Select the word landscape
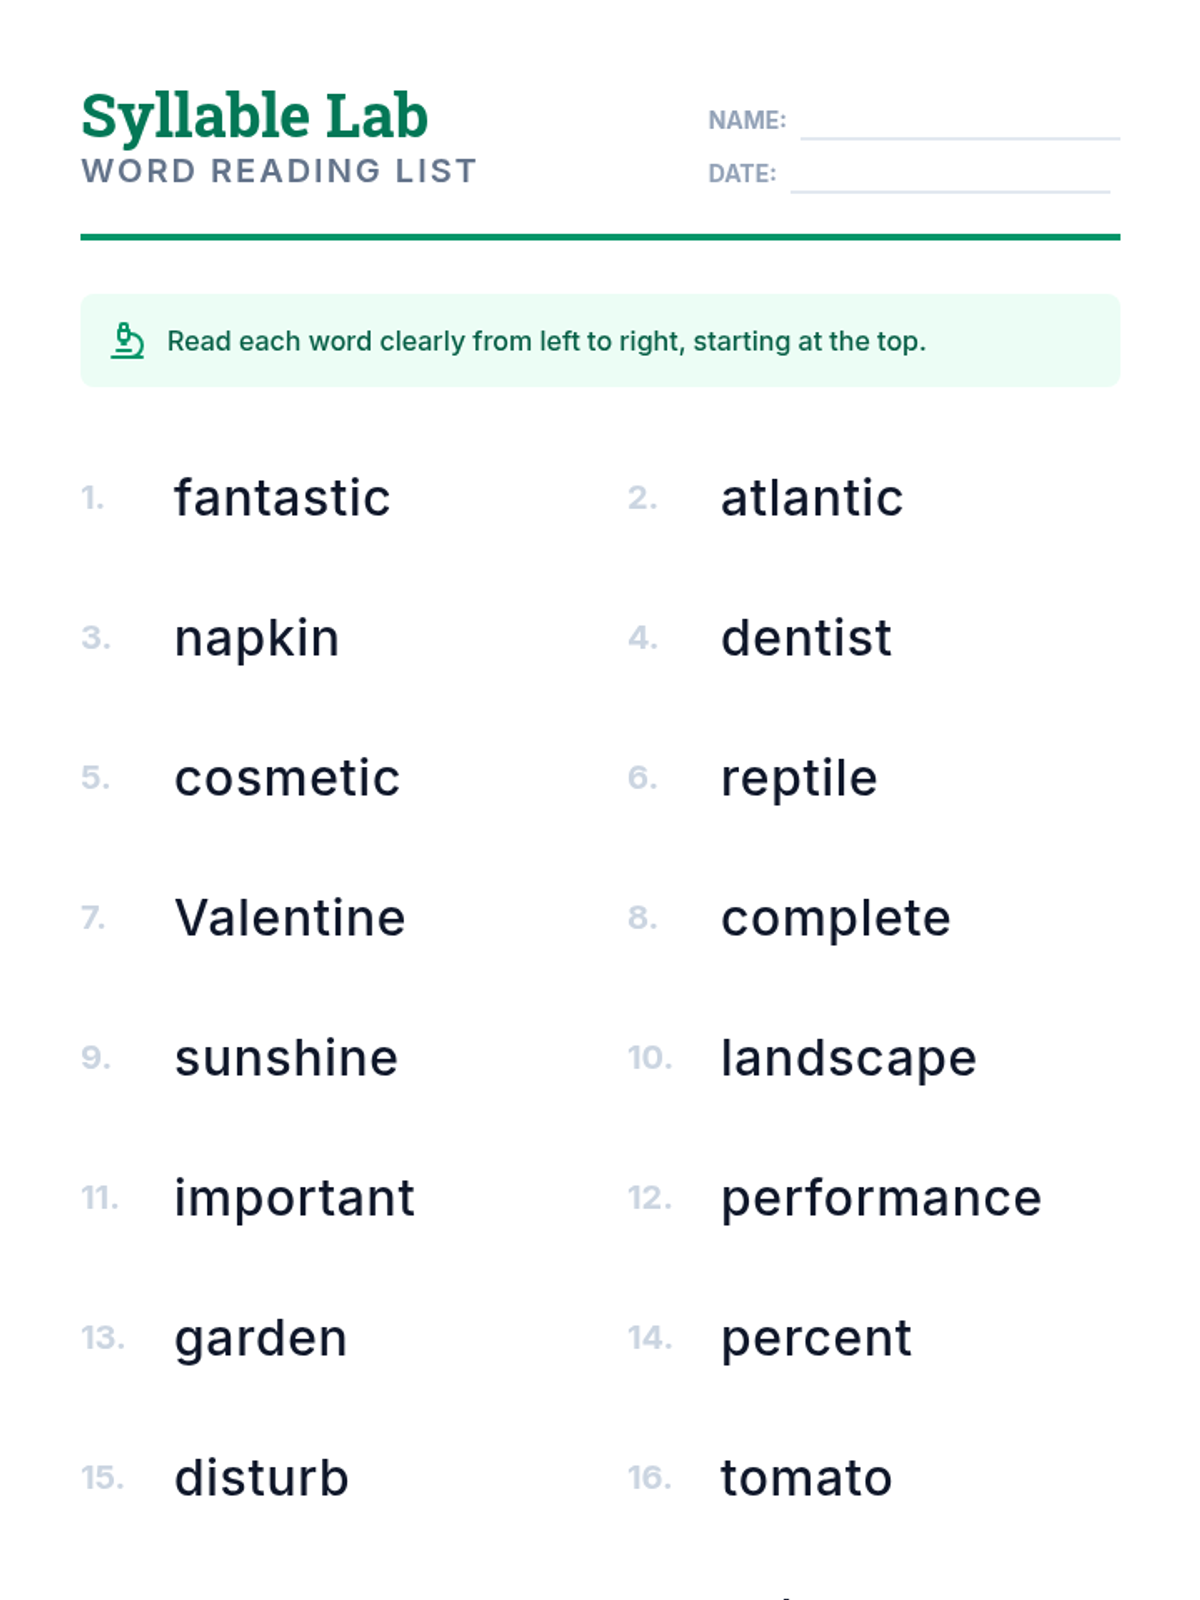1200x1600 pixels. pyautogui.click(x=849, y=1058)
